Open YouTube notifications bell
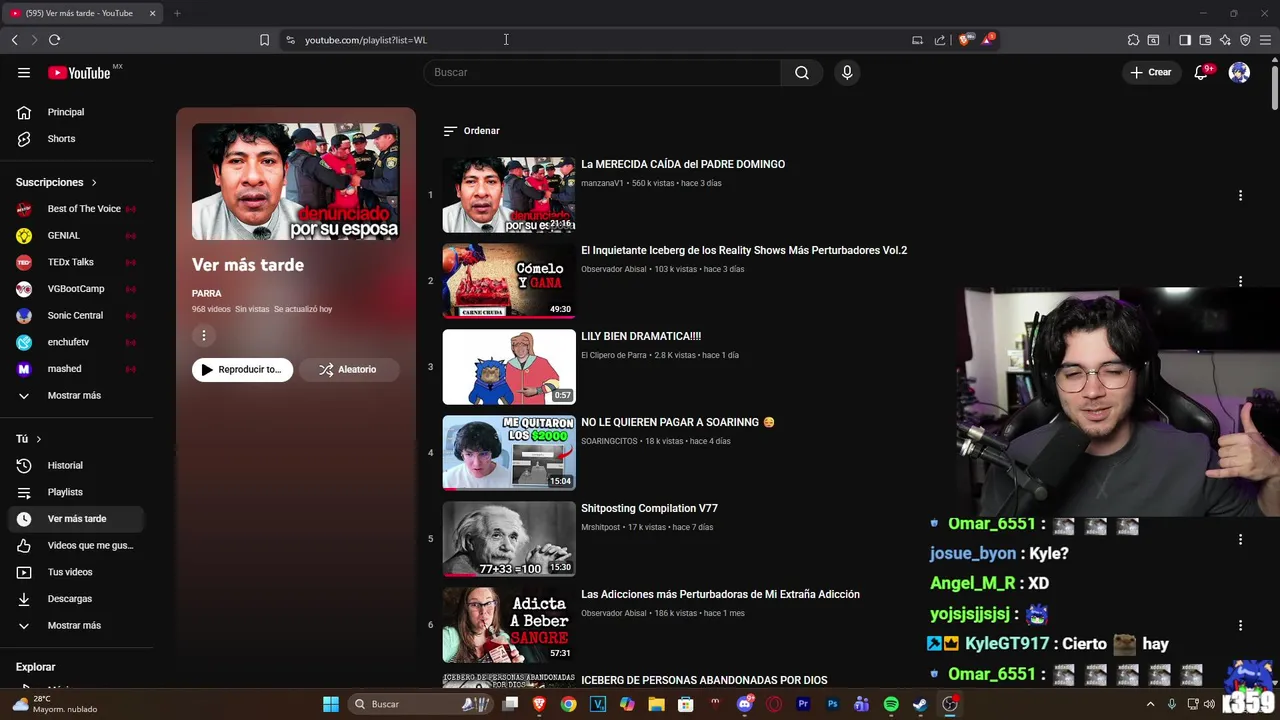This screenshot has width=1280, height=720. [x=1201, y=72]
